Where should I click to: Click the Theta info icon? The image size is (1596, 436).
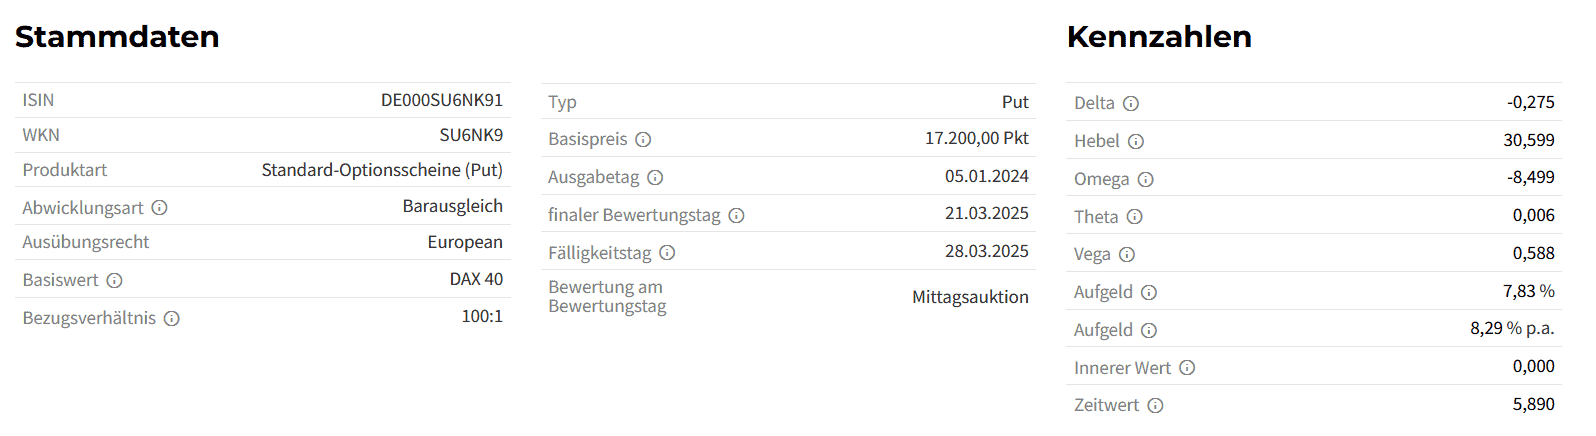tap(1135, 217)
